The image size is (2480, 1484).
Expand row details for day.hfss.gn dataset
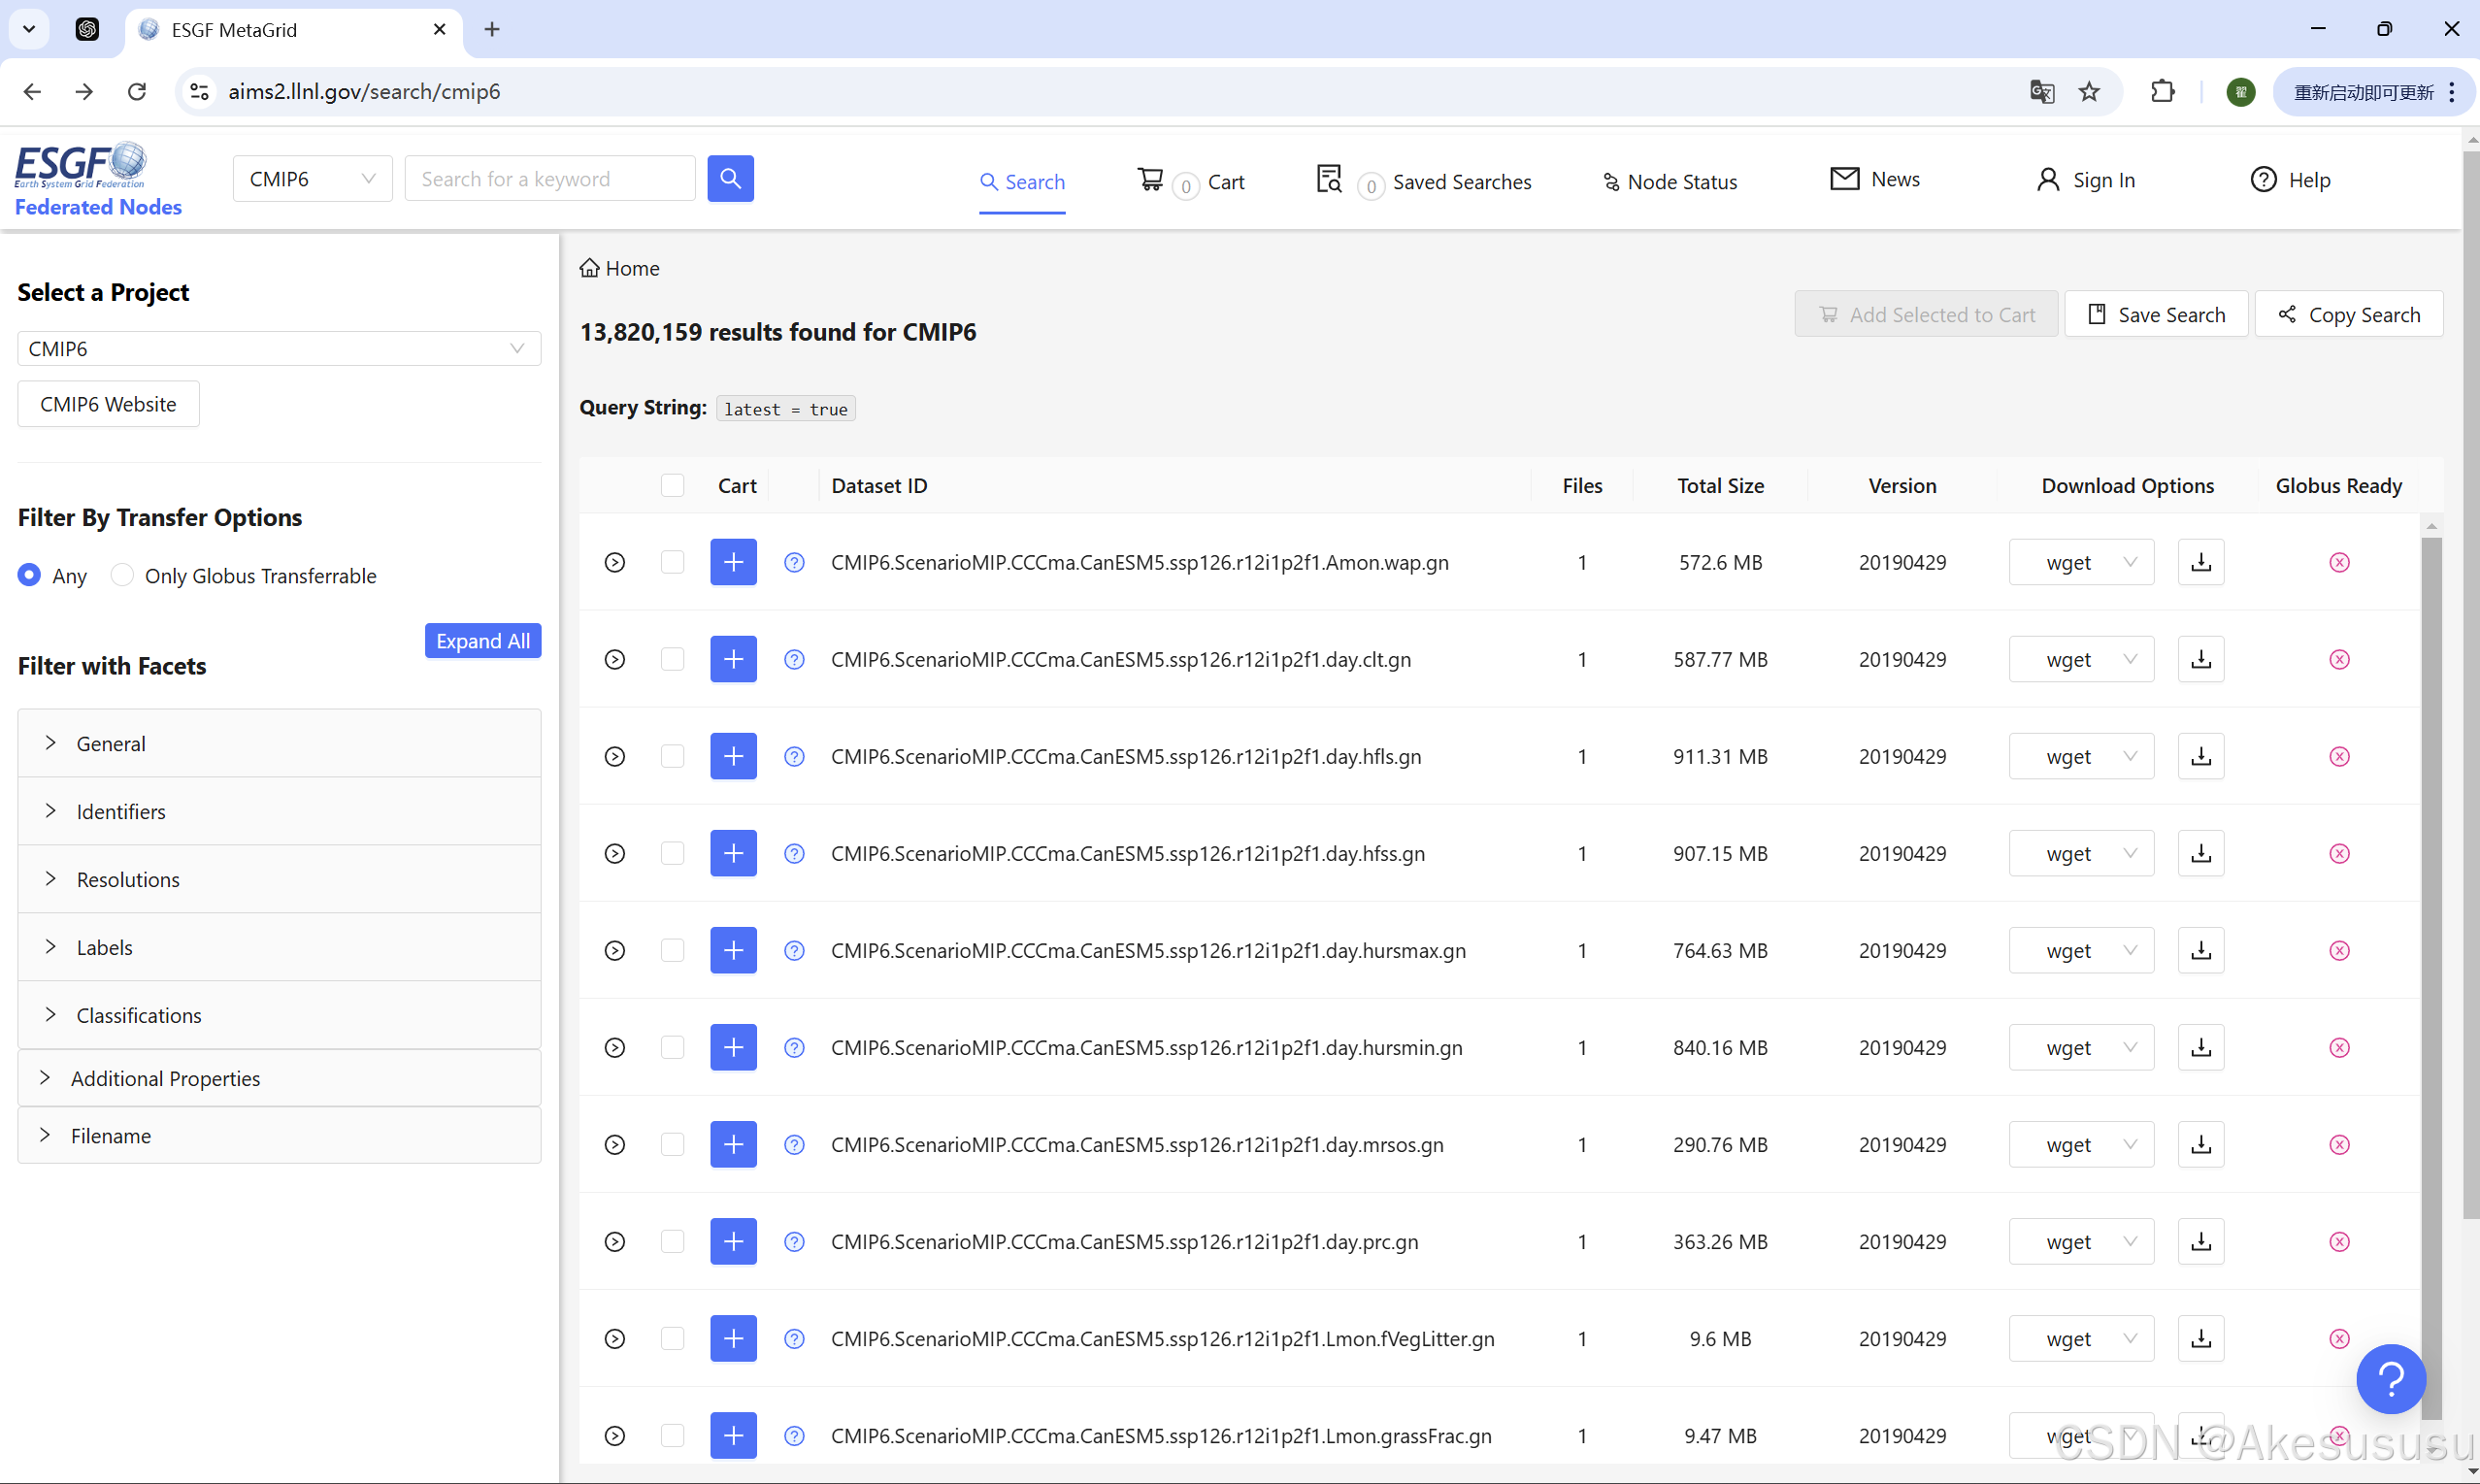click(615, 853)
